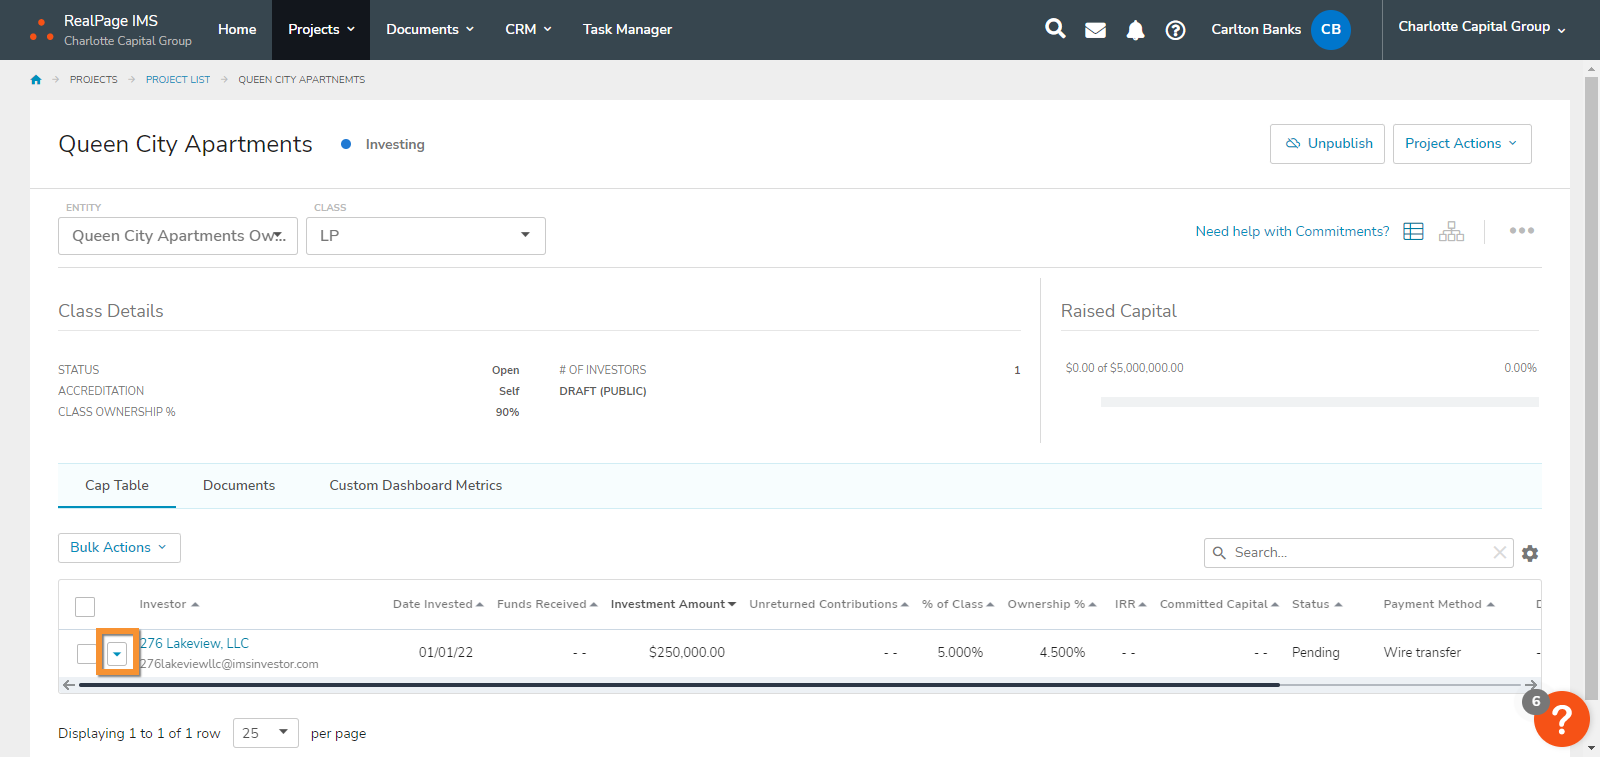Viewport: 1600px width, 757px height.
Task: Expand row actions dropdown for 276 Lakeview, LLC
Action: pos(117,654)
